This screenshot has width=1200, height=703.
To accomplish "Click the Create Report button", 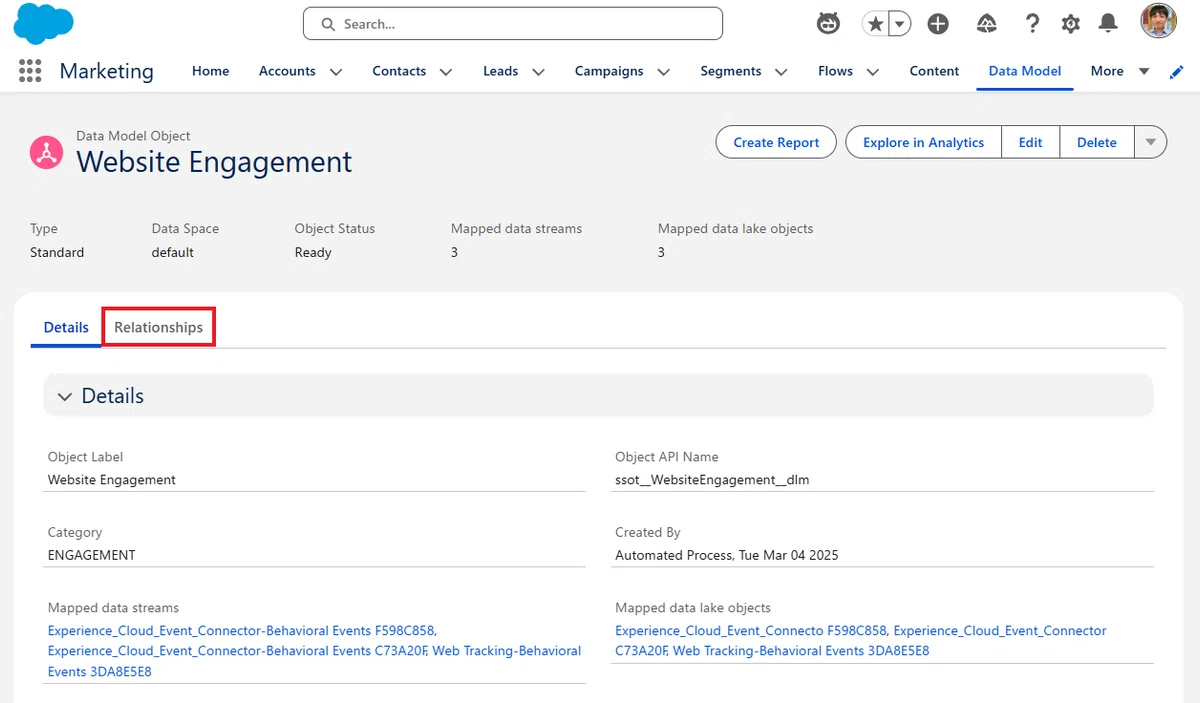I will tap(776, 142).
